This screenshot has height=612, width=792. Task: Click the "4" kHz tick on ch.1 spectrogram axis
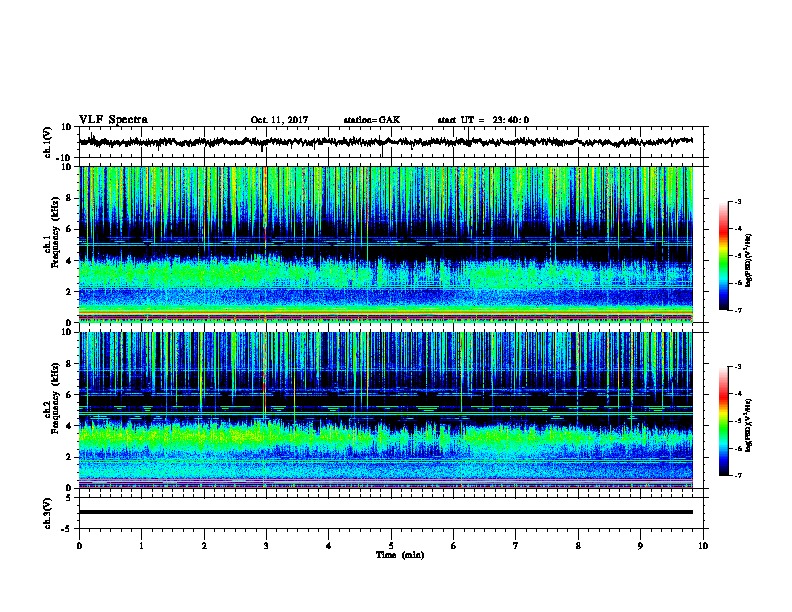point(69,261)
